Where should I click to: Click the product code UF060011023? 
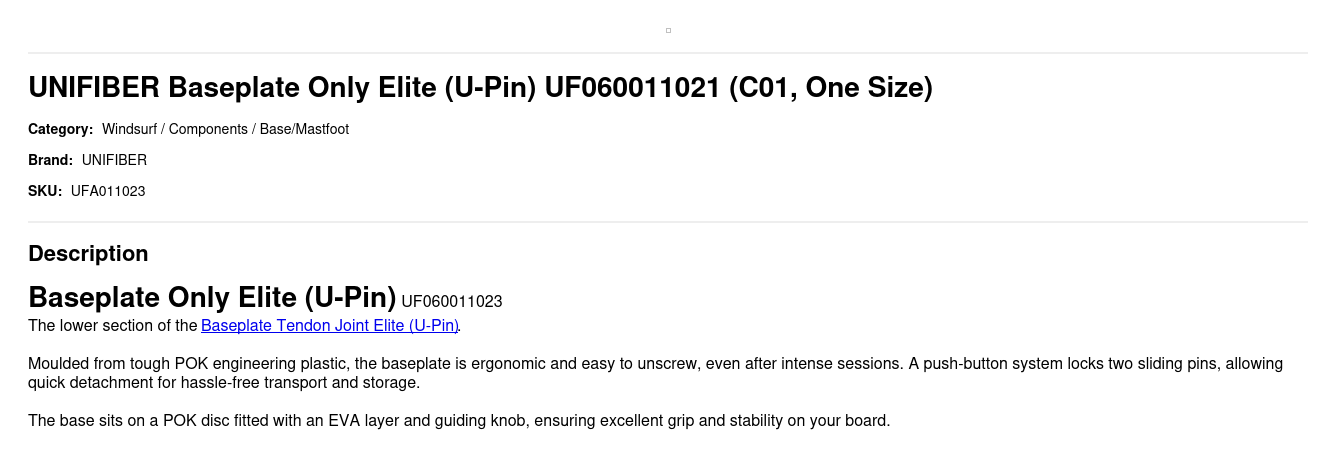pyautogui.click(x=451, y=301)
